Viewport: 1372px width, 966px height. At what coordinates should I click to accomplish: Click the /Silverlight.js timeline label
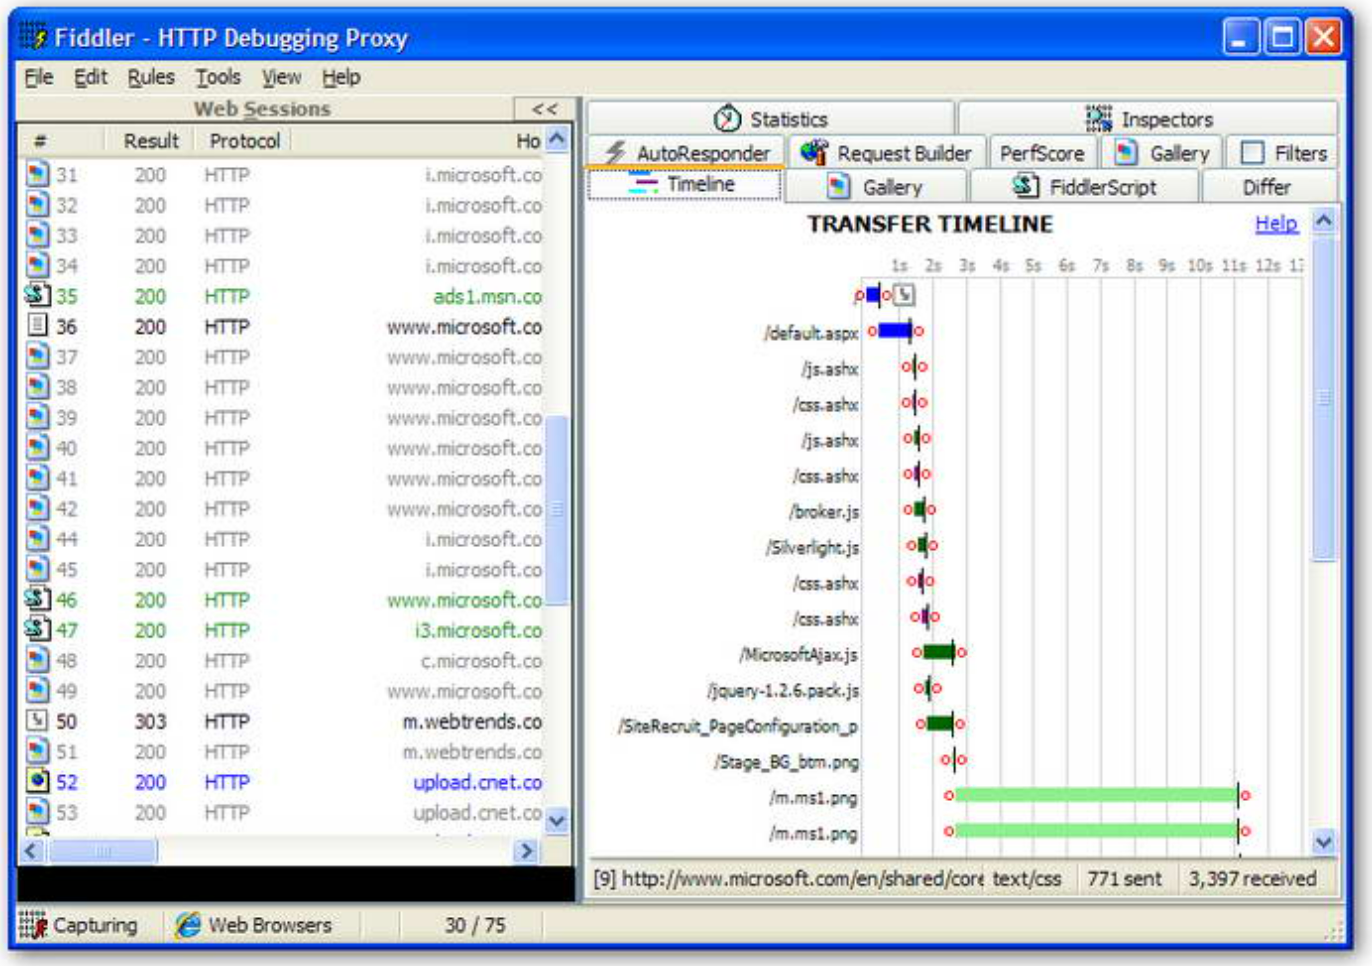(x=812, y=548)
